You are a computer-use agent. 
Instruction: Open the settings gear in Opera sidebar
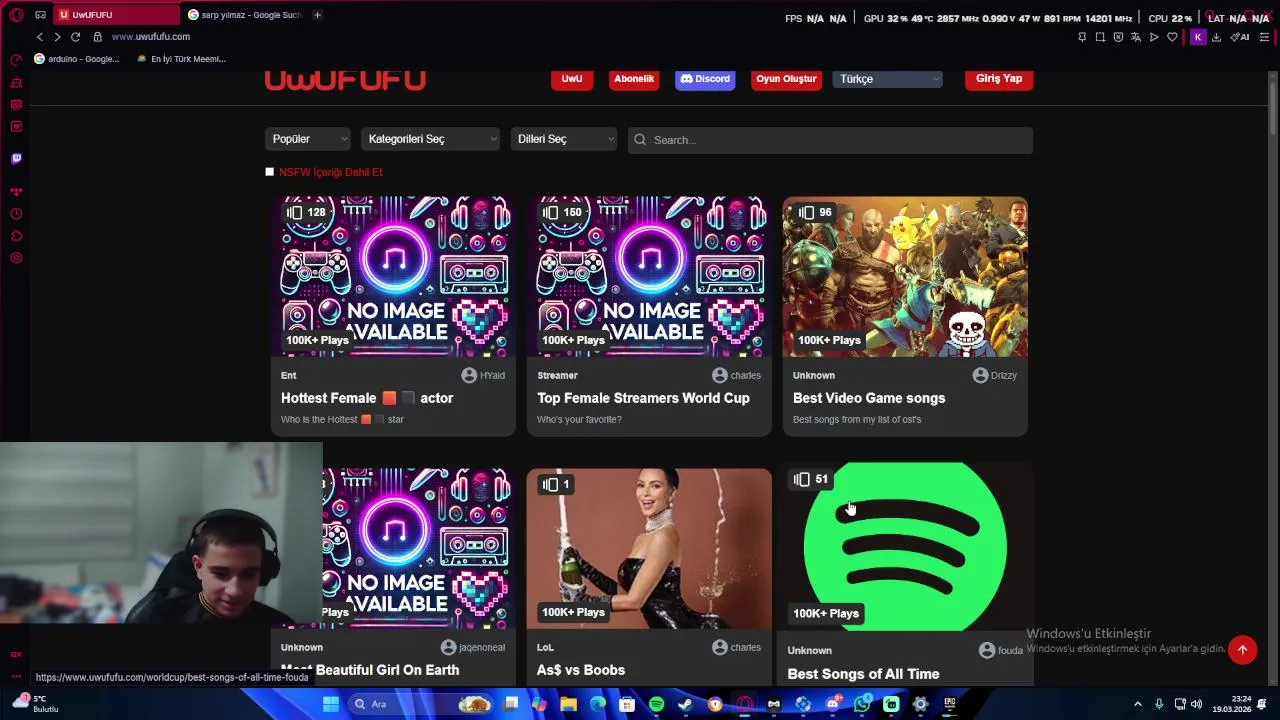pyautogui.click(x=16, y=258)
